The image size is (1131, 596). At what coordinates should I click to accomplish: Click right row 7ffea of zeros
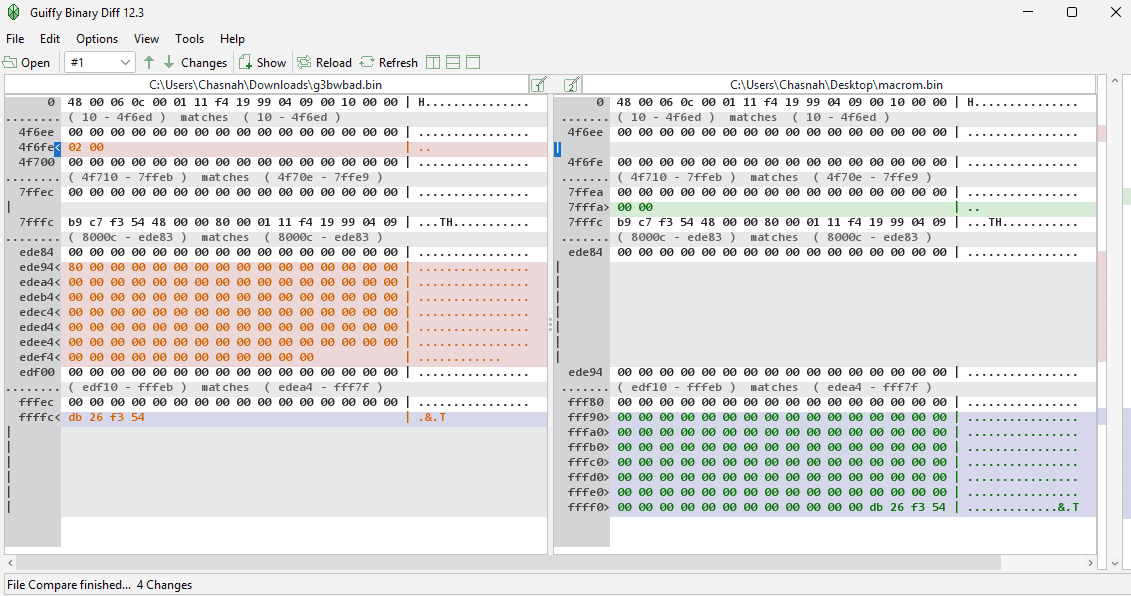(x=853, y=192)
